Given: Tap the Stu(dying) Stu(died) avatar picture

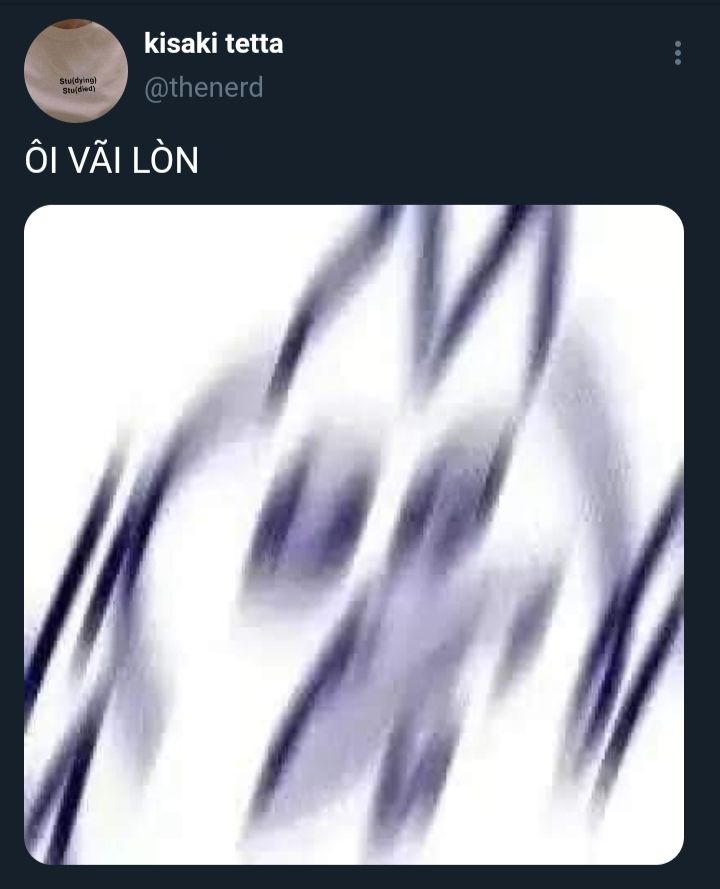Looking at the screenshot, I should 76,71.
